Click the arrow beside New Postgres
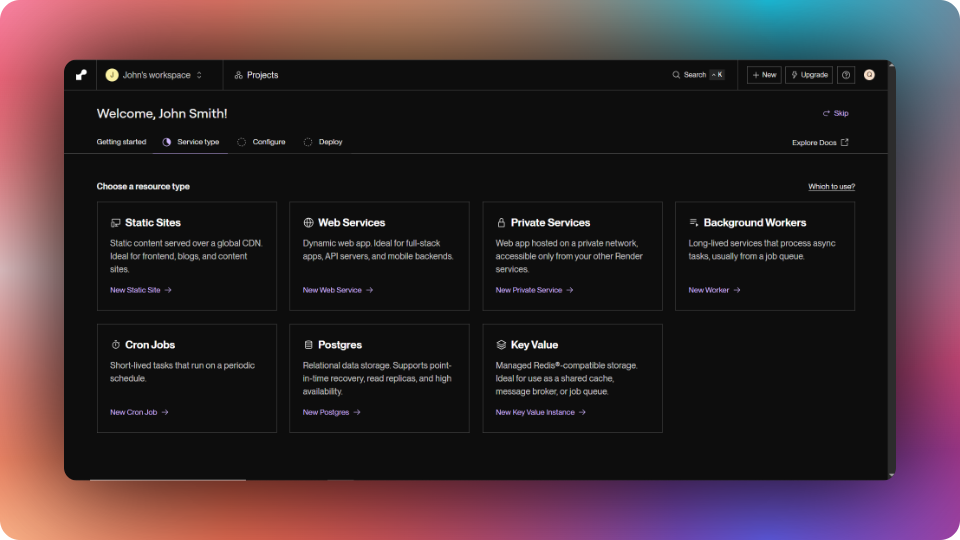Image resolution: width=960 pixels, height=540 pixels. click(357, 413)
